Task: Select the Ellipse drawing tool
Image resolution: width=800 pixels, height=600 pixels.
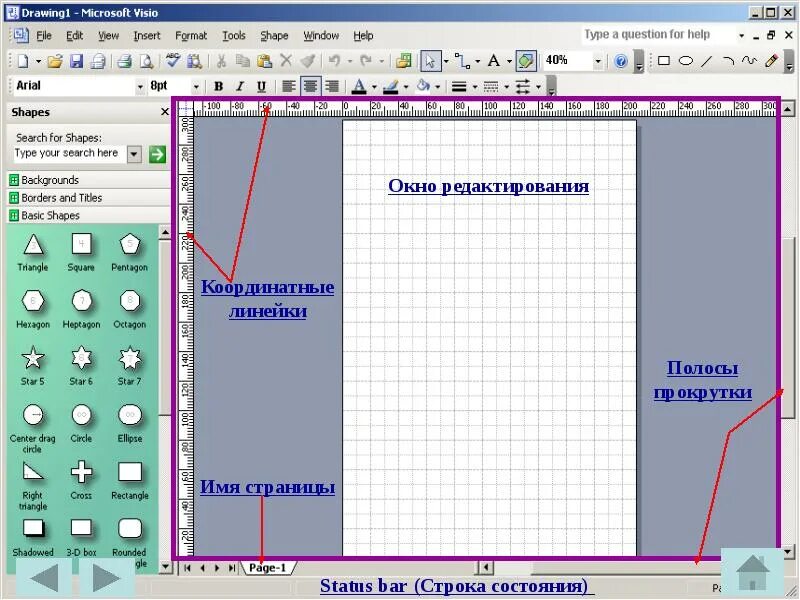Action: 686,61
